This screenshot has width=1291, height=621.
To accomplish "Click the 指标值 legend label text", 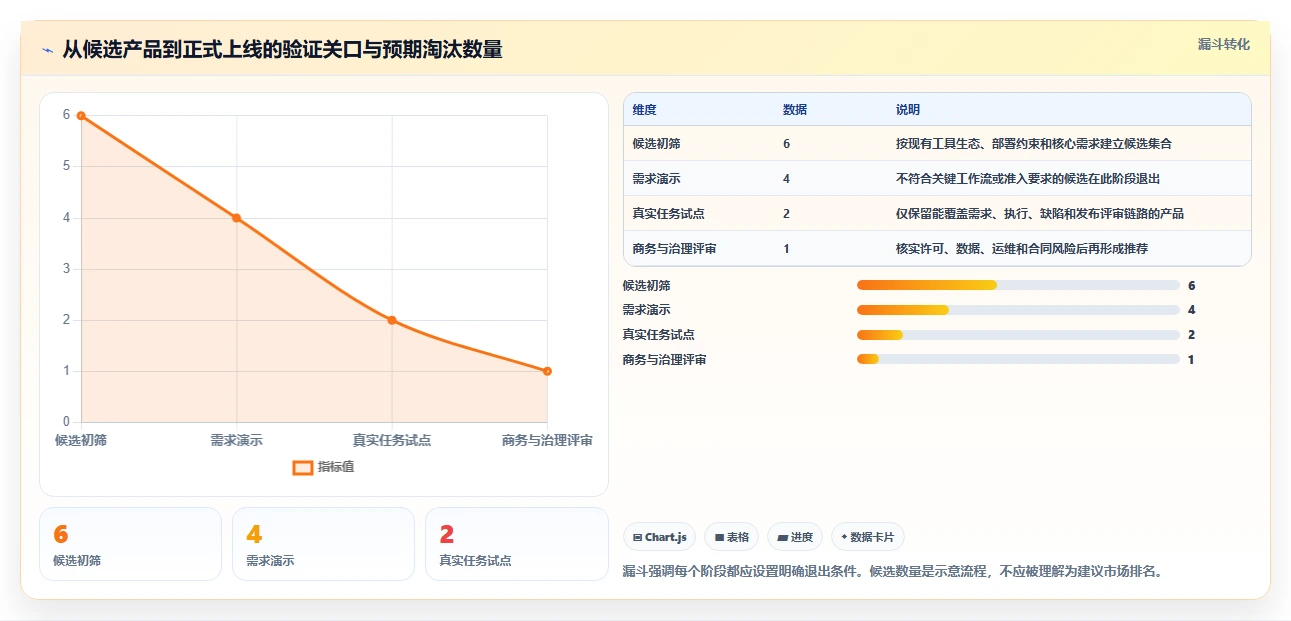I will click(336, 467).
